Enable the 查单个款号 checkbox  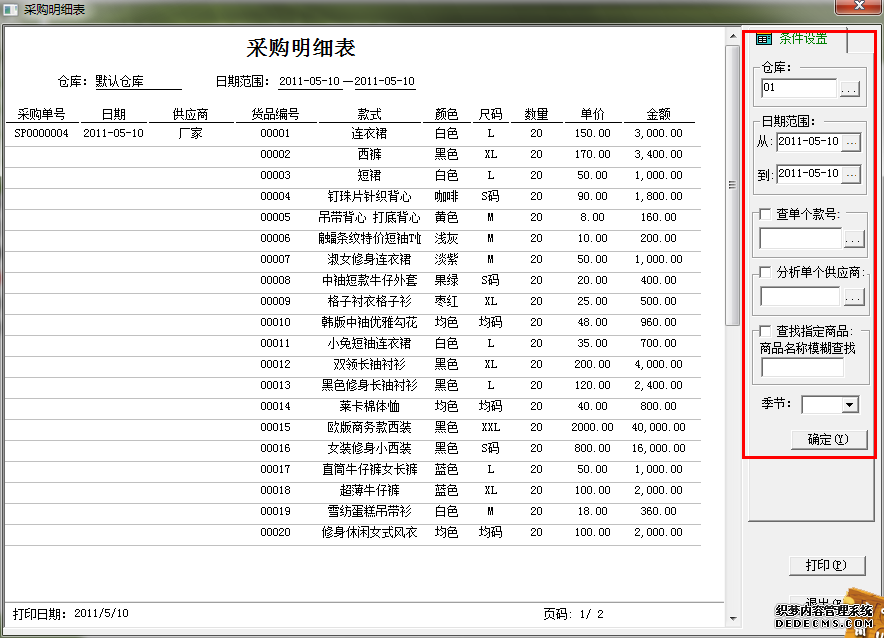coord(766,214)
